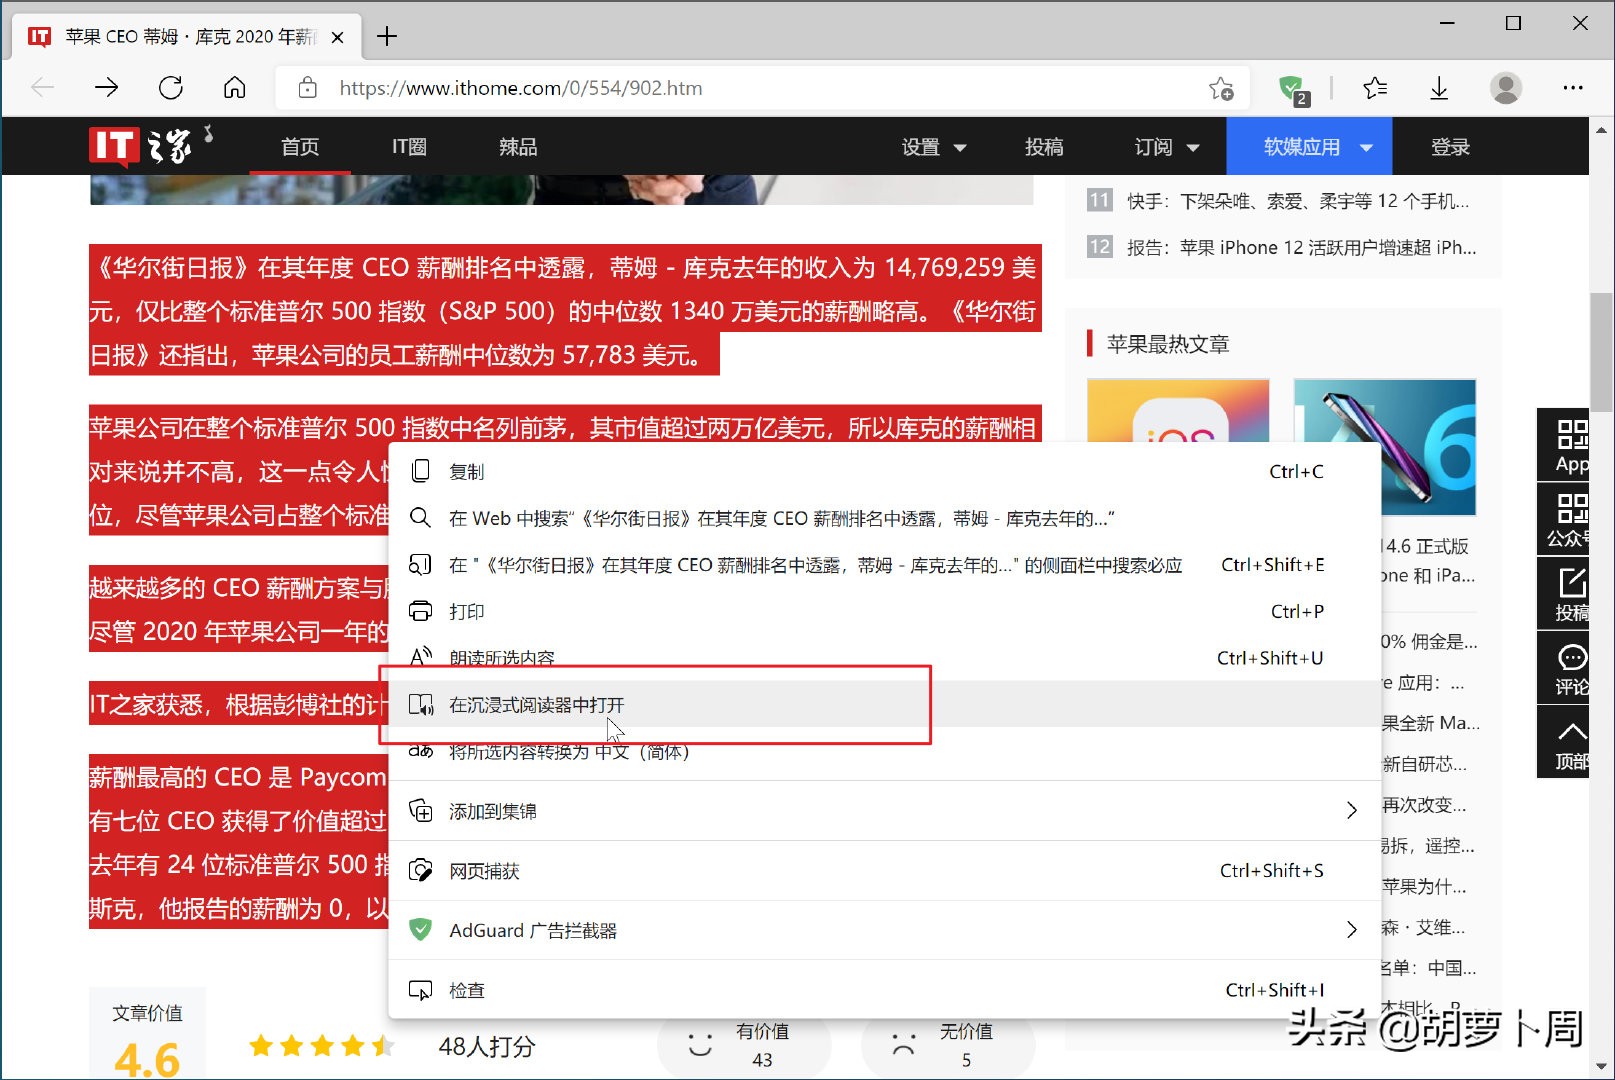Select 打印 in the context menu
This screenshot has width=1615, height=1080.
(x=466, y=610)
